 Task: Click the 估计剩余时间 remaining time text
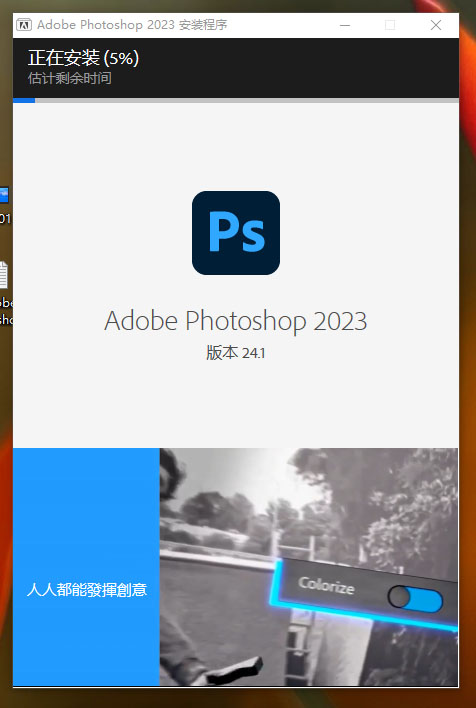click(70, 78)
